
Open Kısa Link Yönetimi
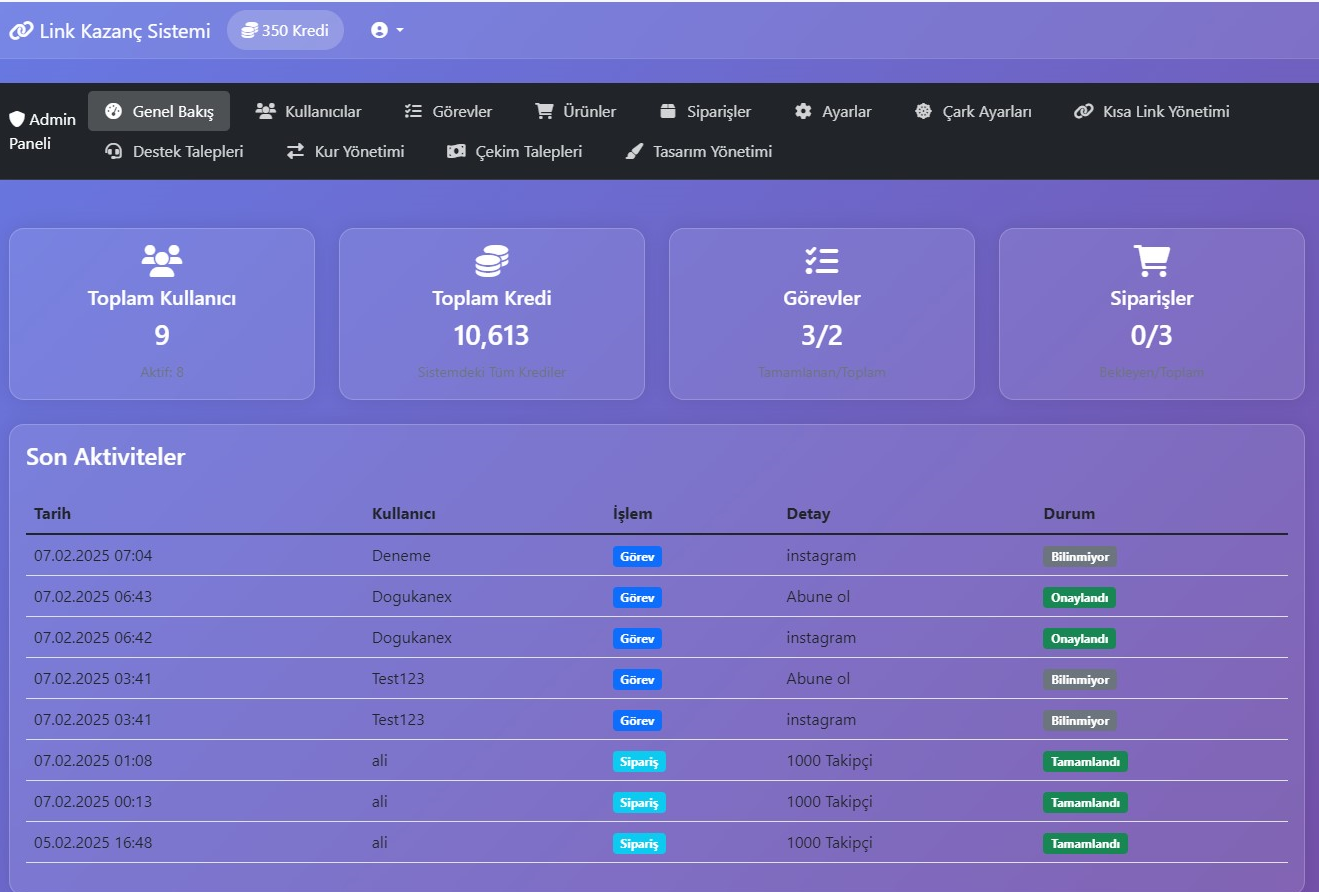(1151, 111)
